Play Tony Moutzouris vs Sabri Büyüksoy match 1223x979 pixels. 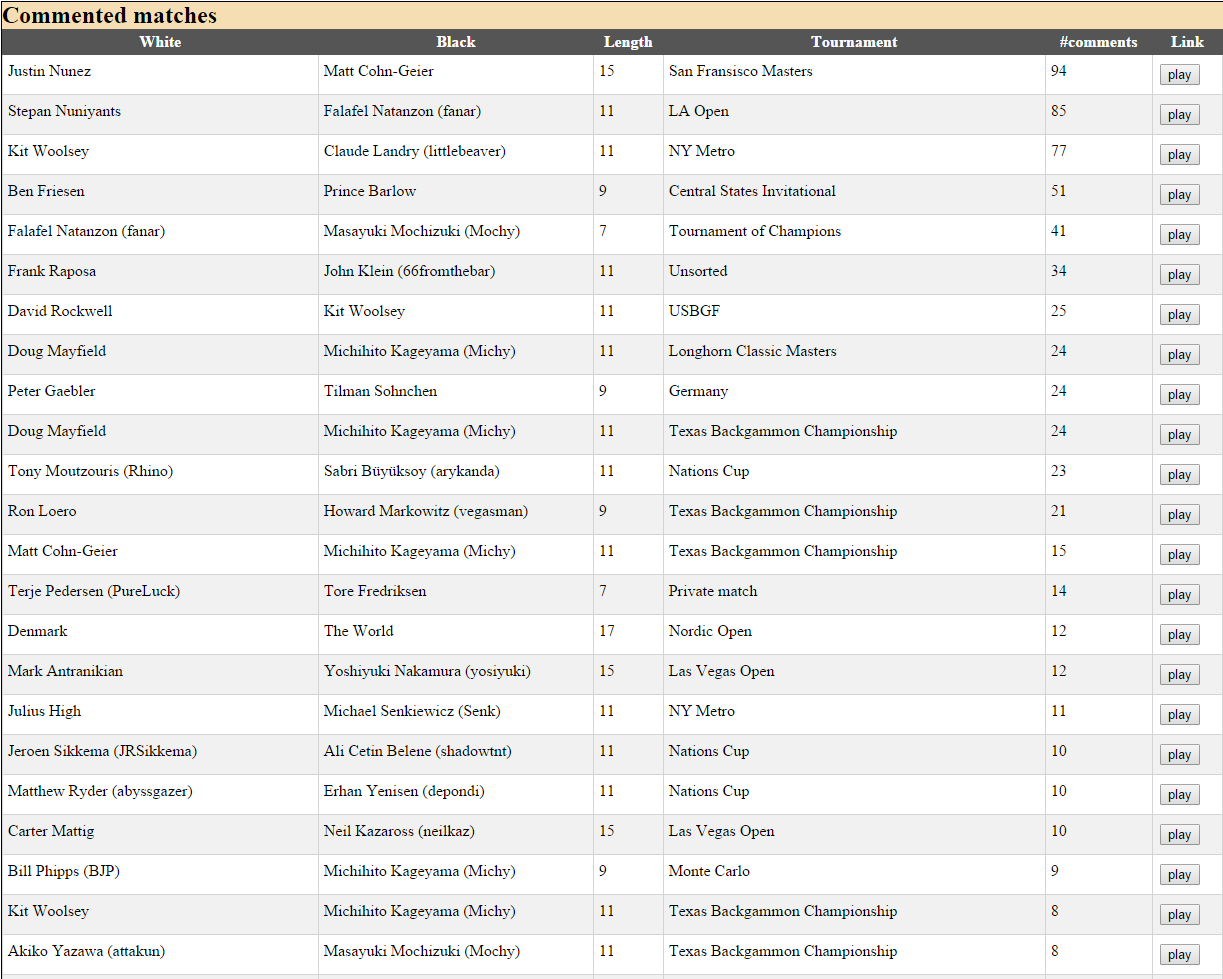point(1179,475)
